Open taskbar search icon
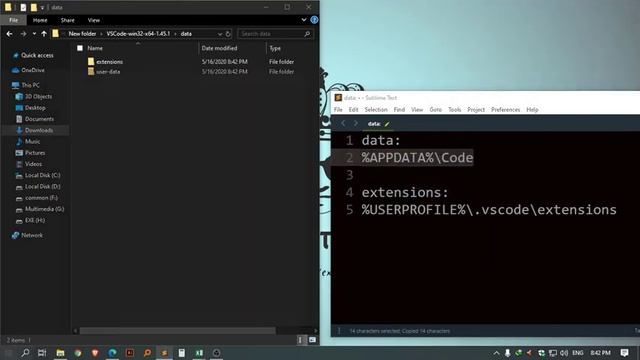This screenshot has width=640, height=360. (x=25, y=353)
